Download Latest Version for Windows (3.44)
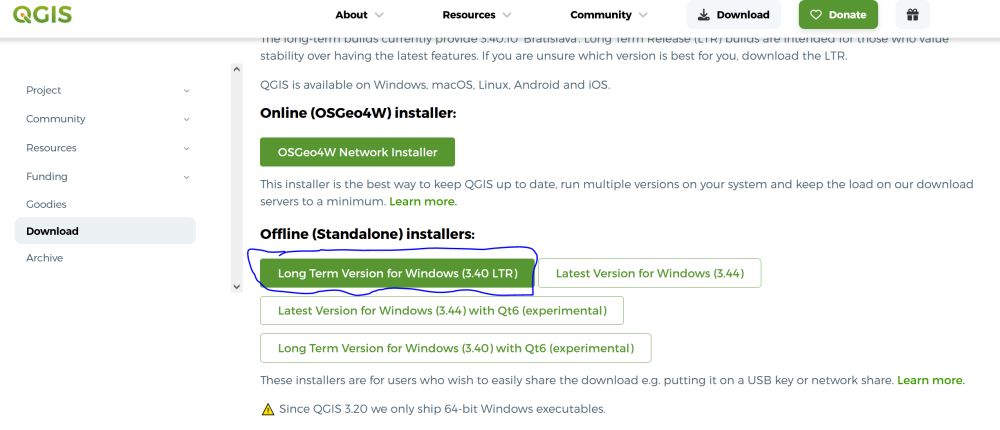1000x430 pixels. pyautogui.click(x=650, y=273)
